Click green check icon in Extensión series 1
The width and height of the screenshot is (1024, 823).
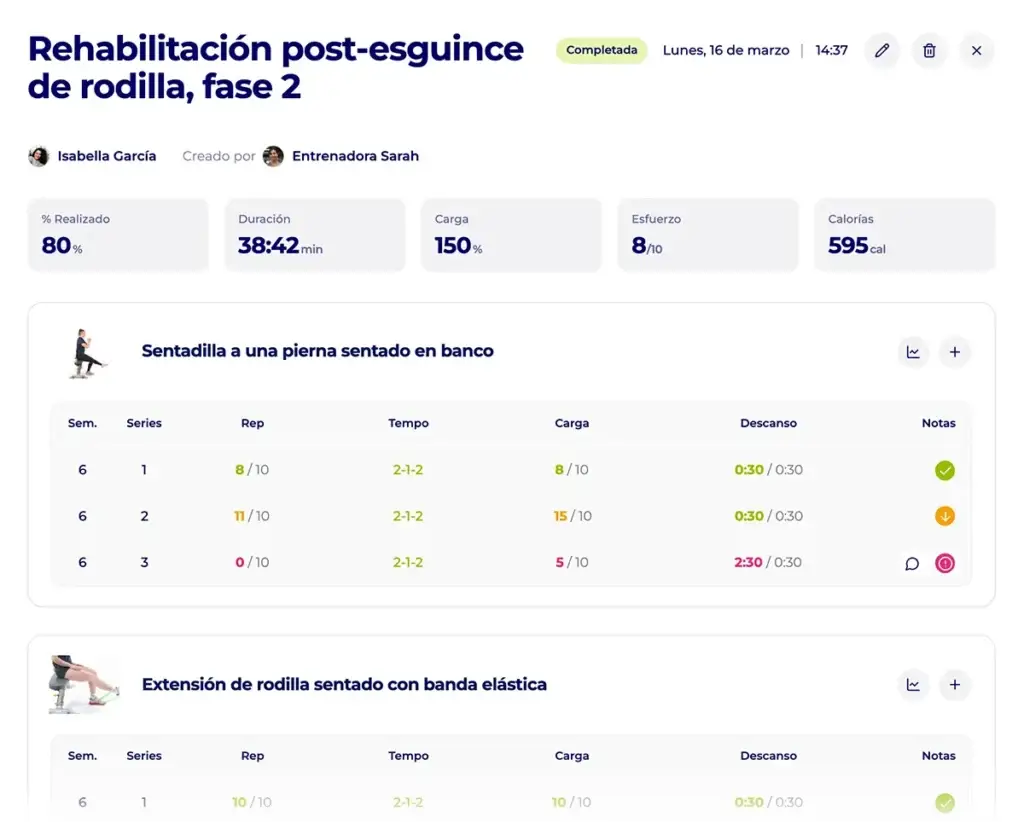click(944, 802)
